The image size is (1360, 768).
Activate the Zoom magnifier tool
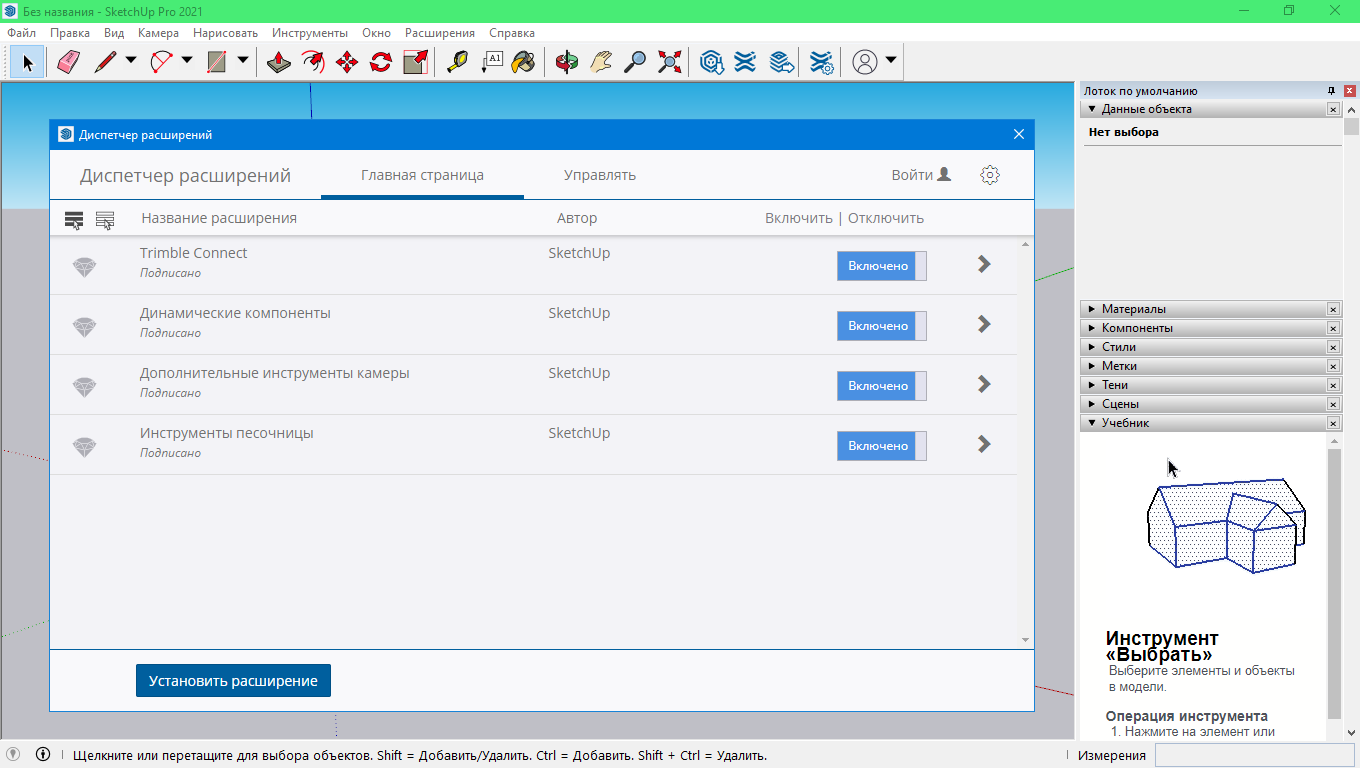point(635,62)
